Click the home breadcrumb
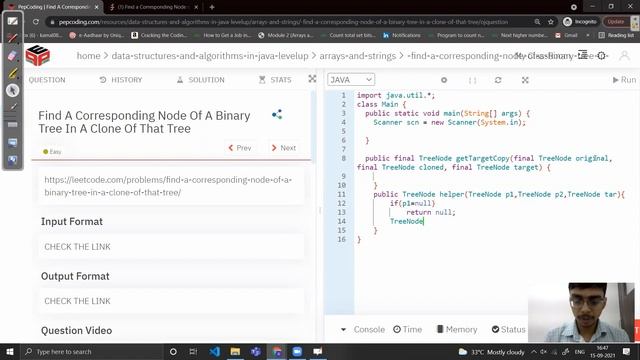Viewport: 640px width, 360px height. coord(88,56)
